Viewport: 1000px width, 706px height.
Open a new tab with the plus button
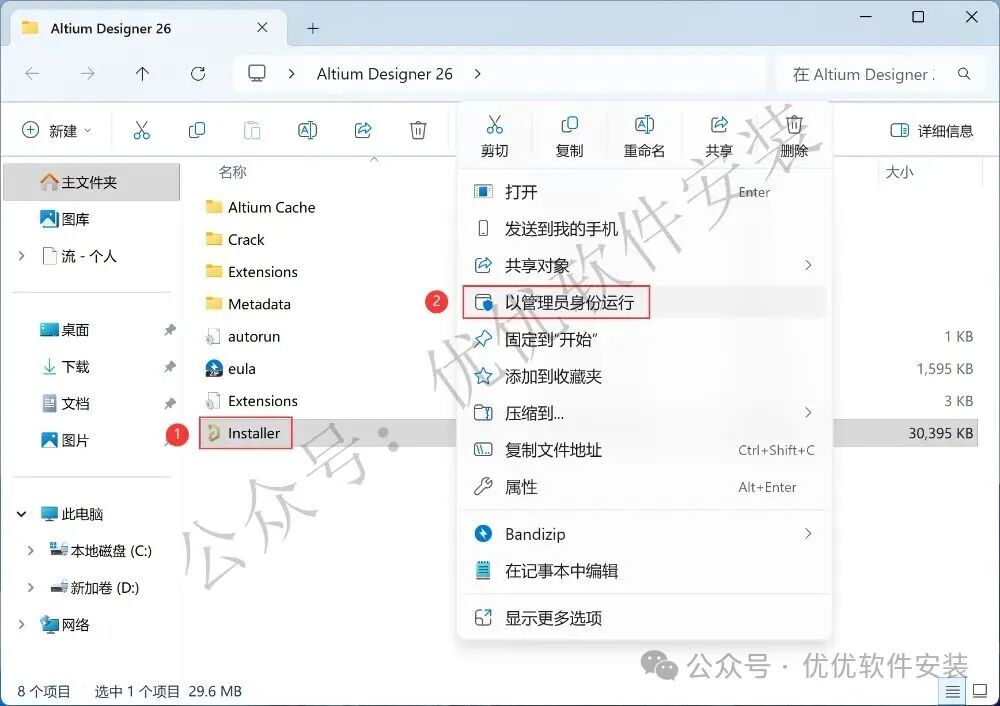[312, 28]
